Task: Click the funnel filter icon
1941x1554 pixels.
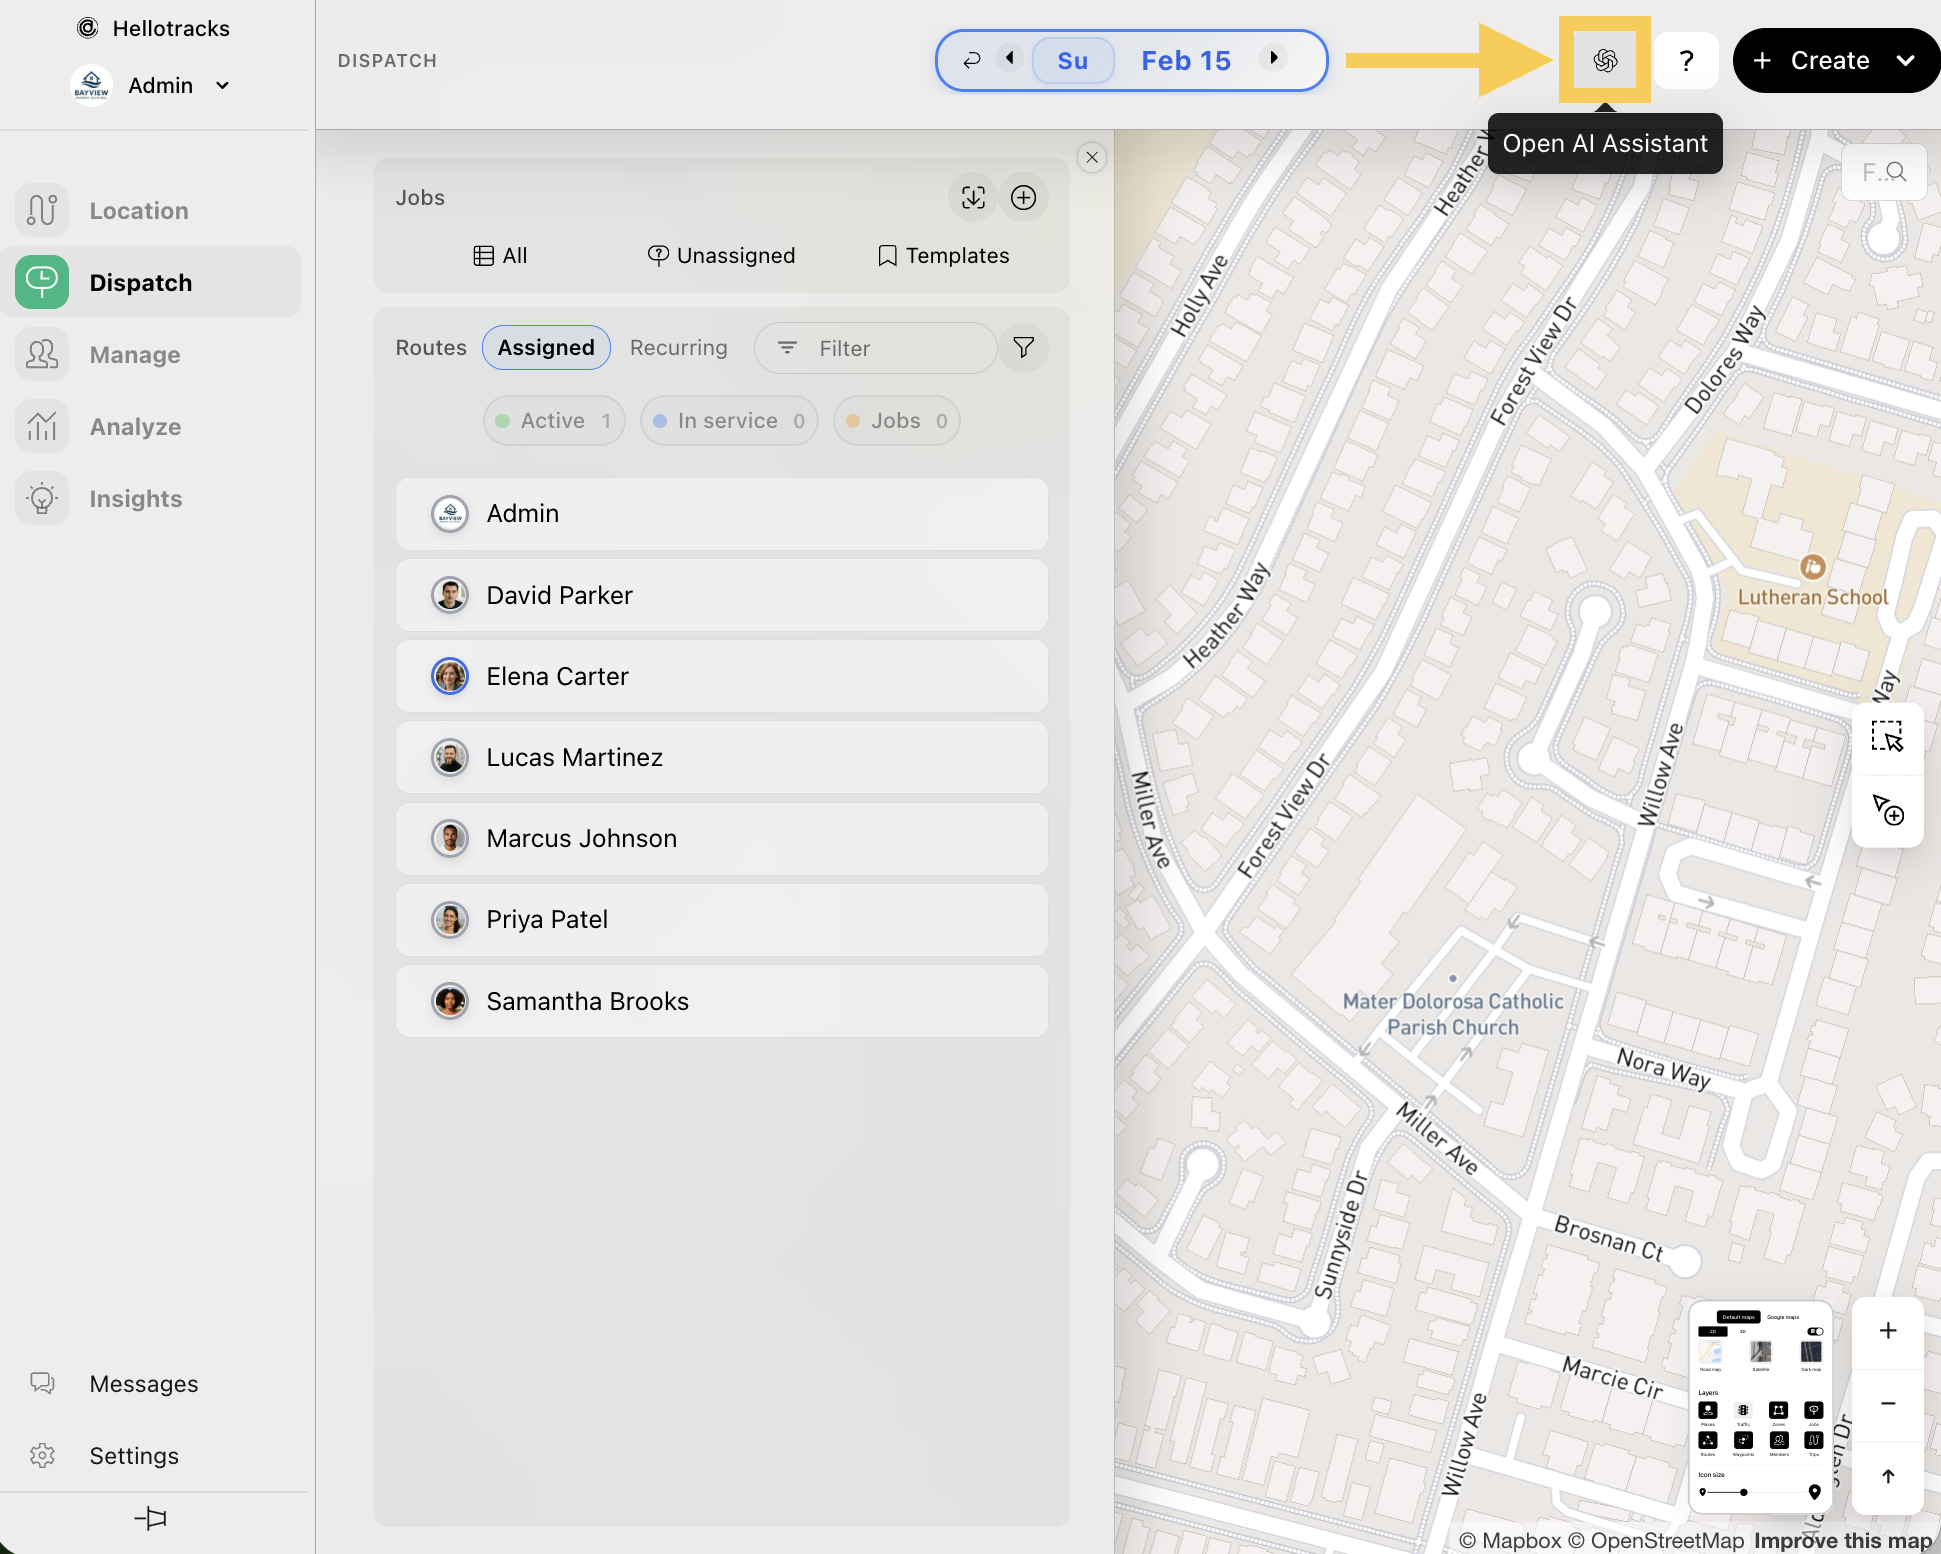Action: 1023,347
